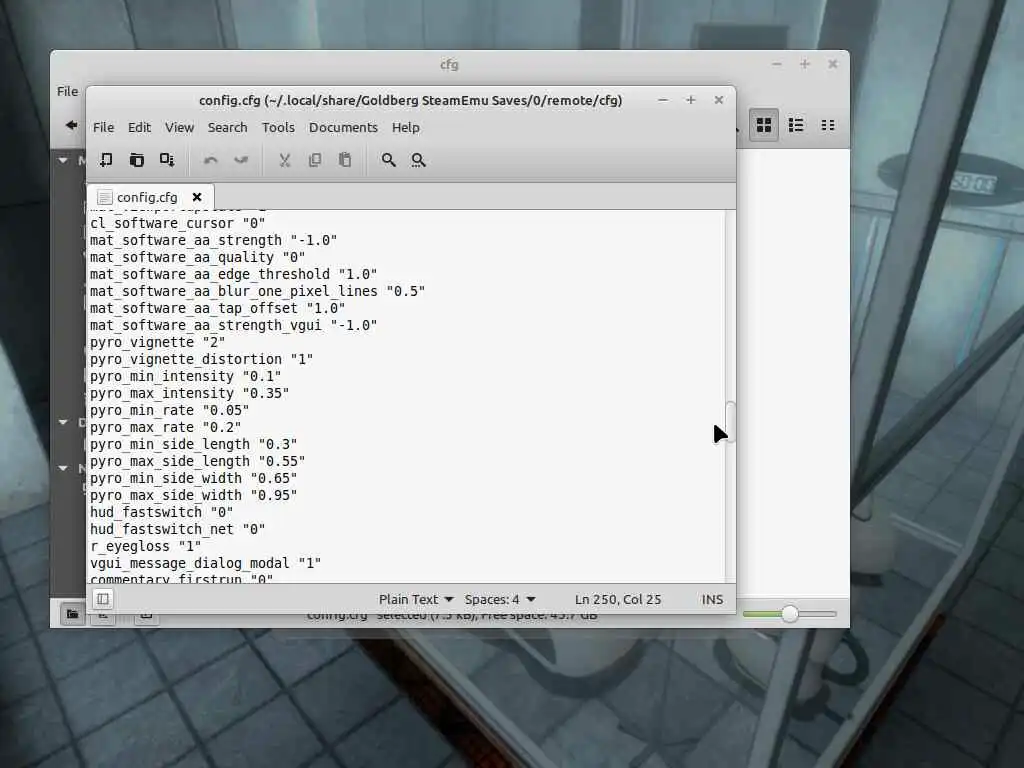Collapse the bottom sidebar section in file manager

(x=63, y=468)
